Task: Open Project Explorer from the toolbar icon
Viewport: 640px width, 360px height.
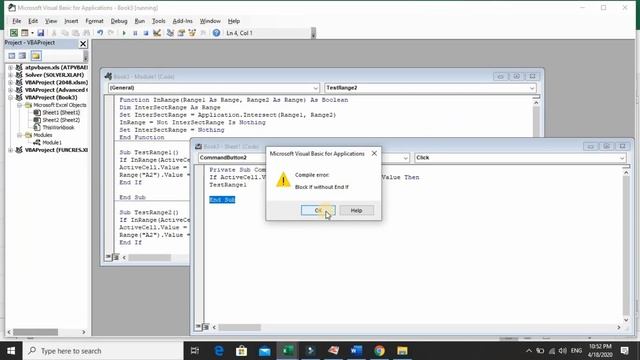Action: pos(170,33)
